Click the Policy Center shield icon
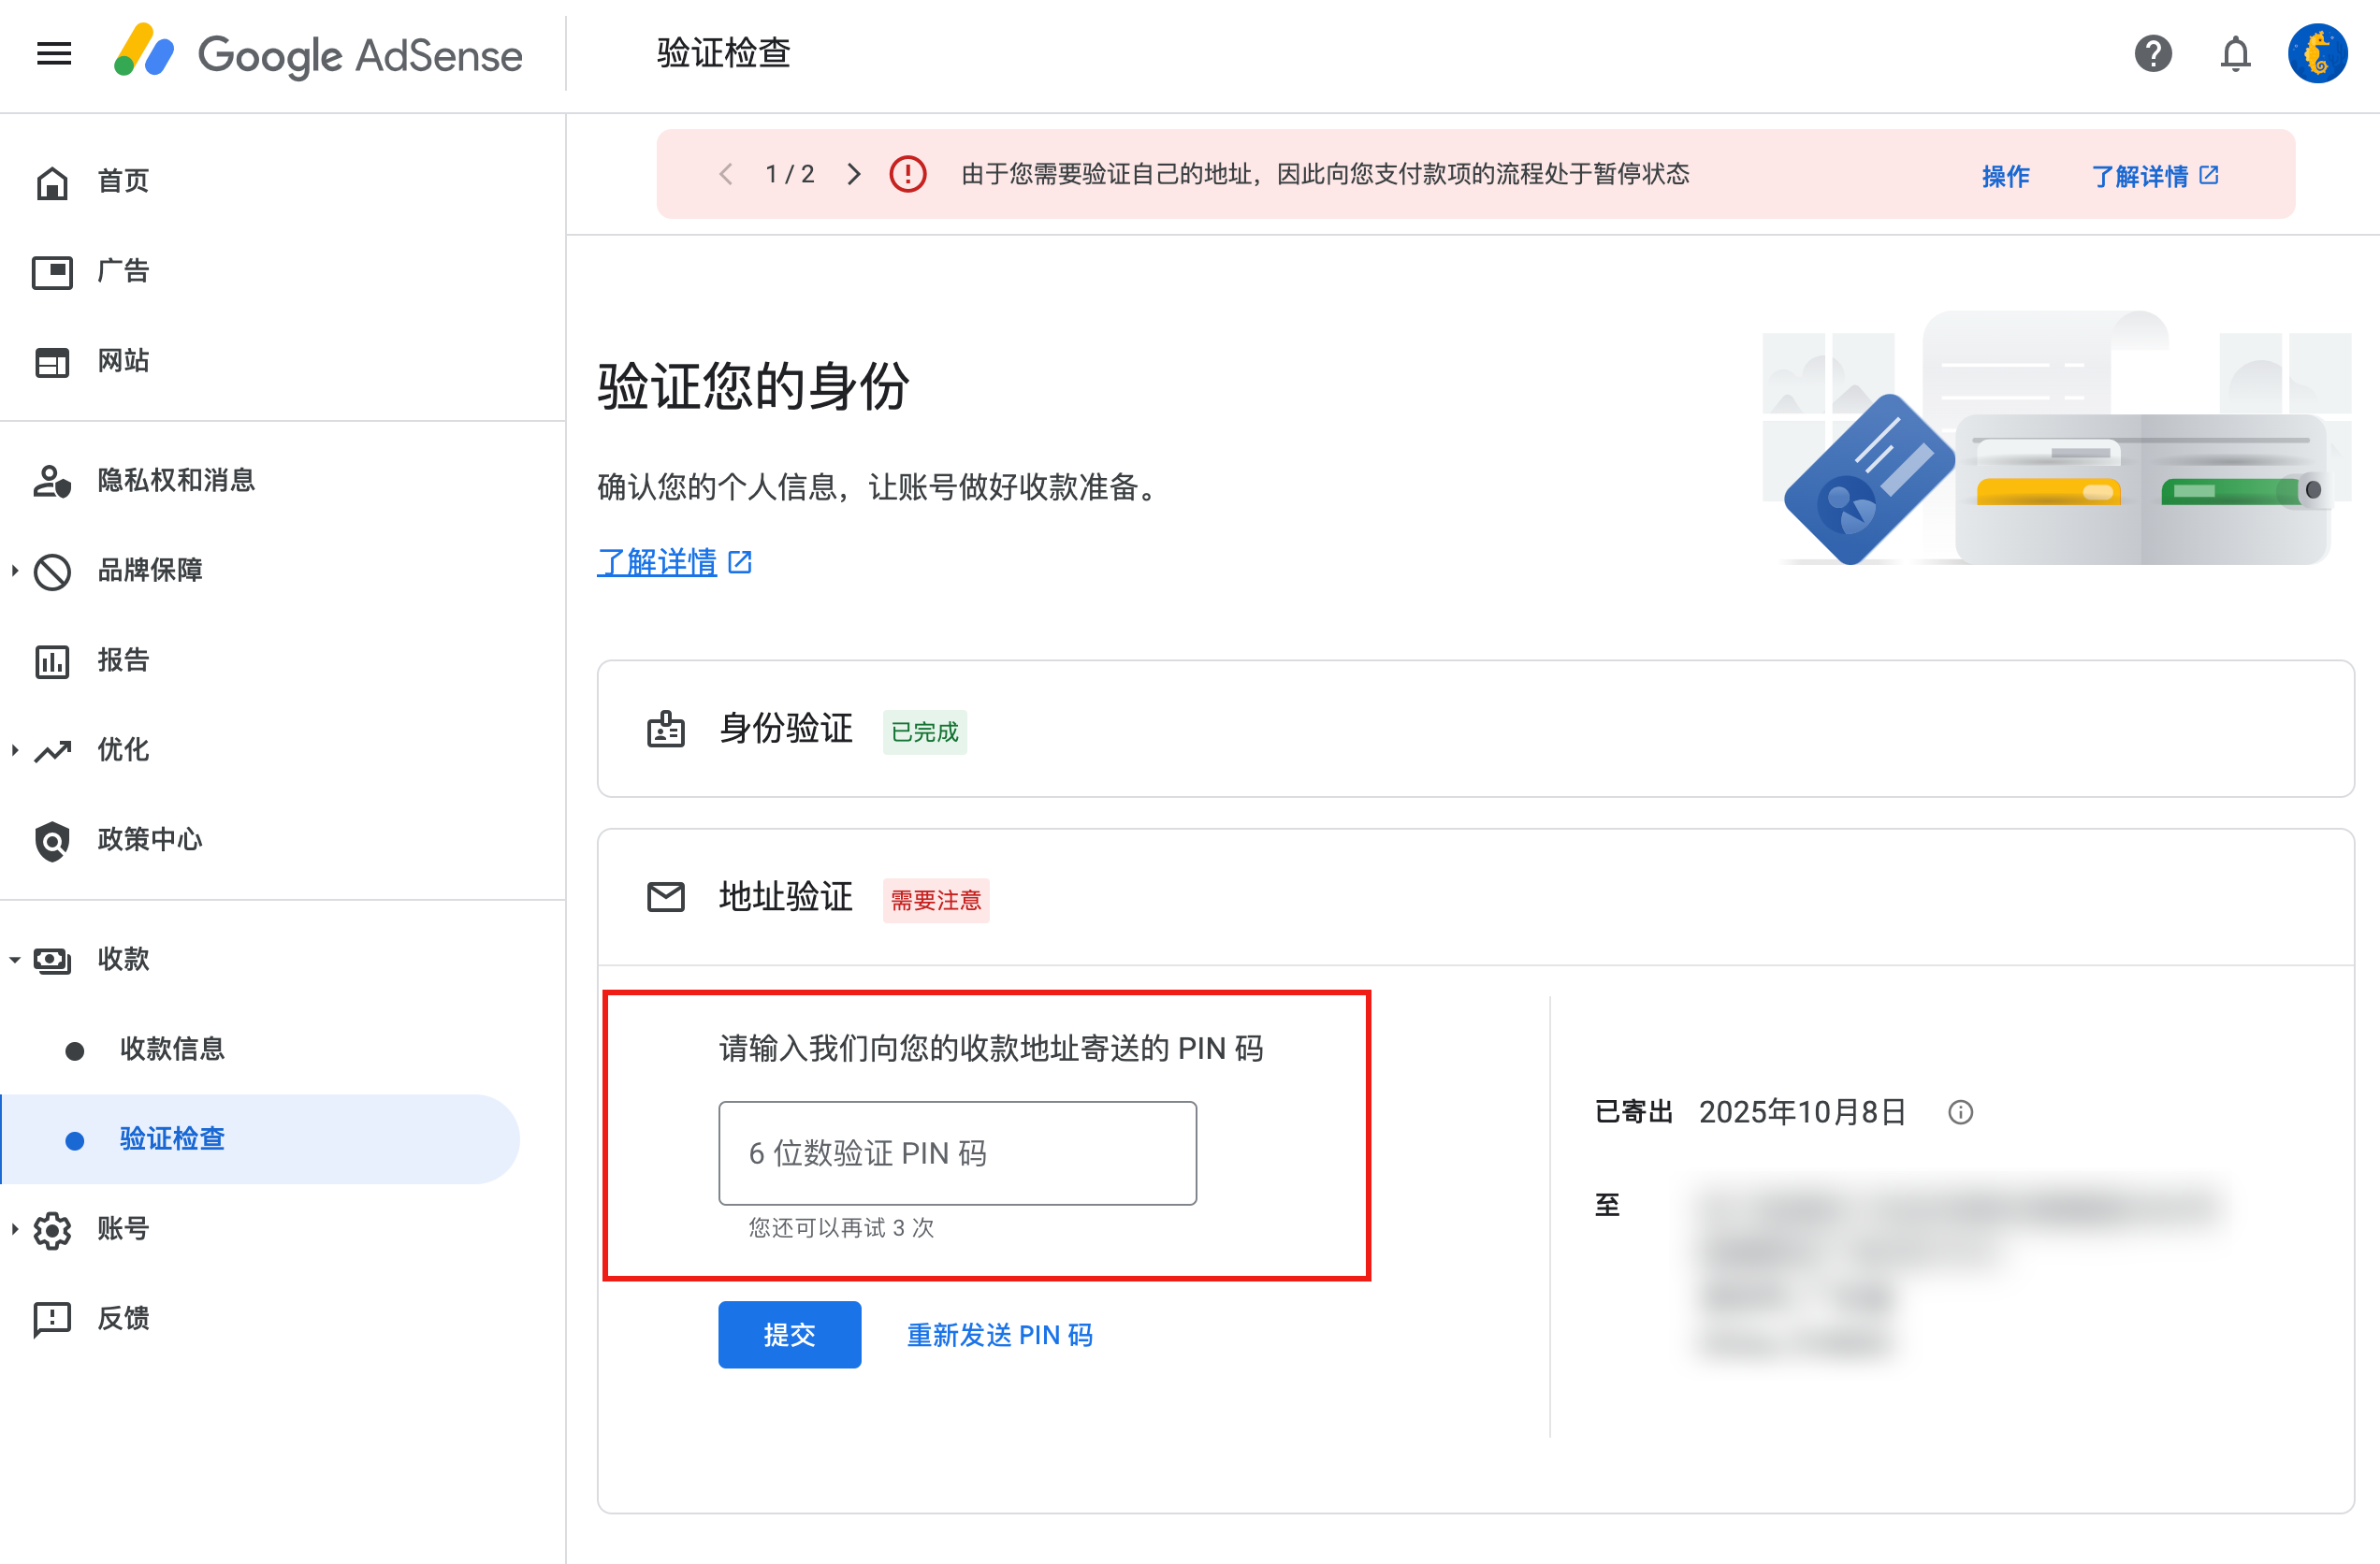Viewport: 2380px width, 1564px height. [x=52, y=840]
